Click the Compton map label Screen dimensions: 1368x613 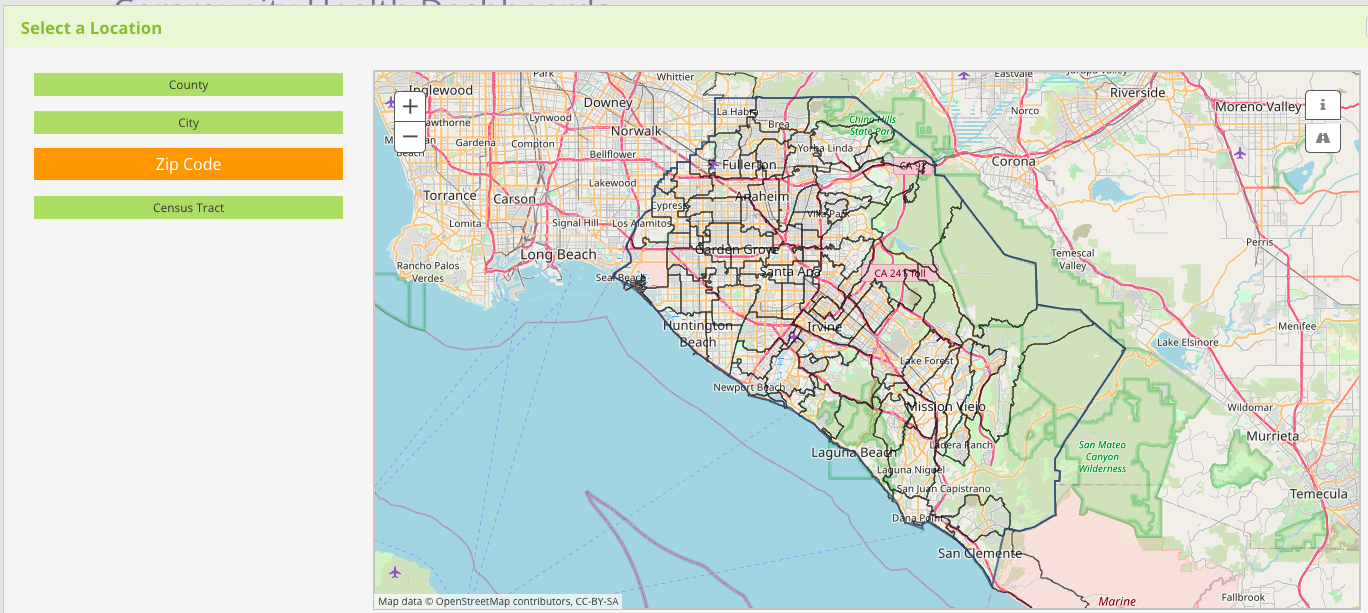(x=532, y=144)
